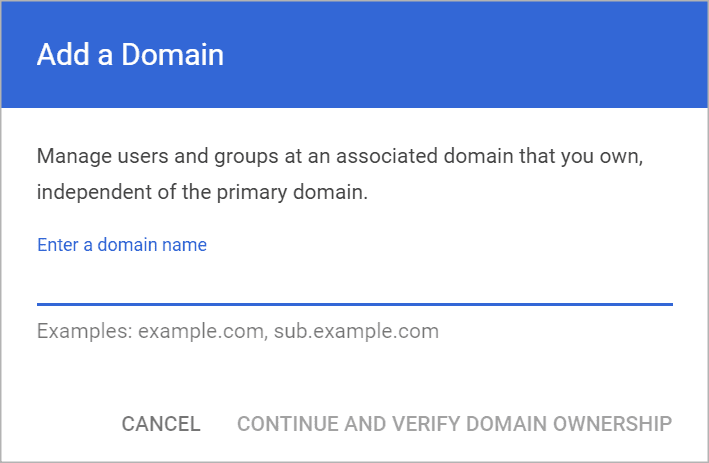Select the word 'Domain' in the header
Image resolution: width=709 pixels, height=463 pixels.
point(172,55)
